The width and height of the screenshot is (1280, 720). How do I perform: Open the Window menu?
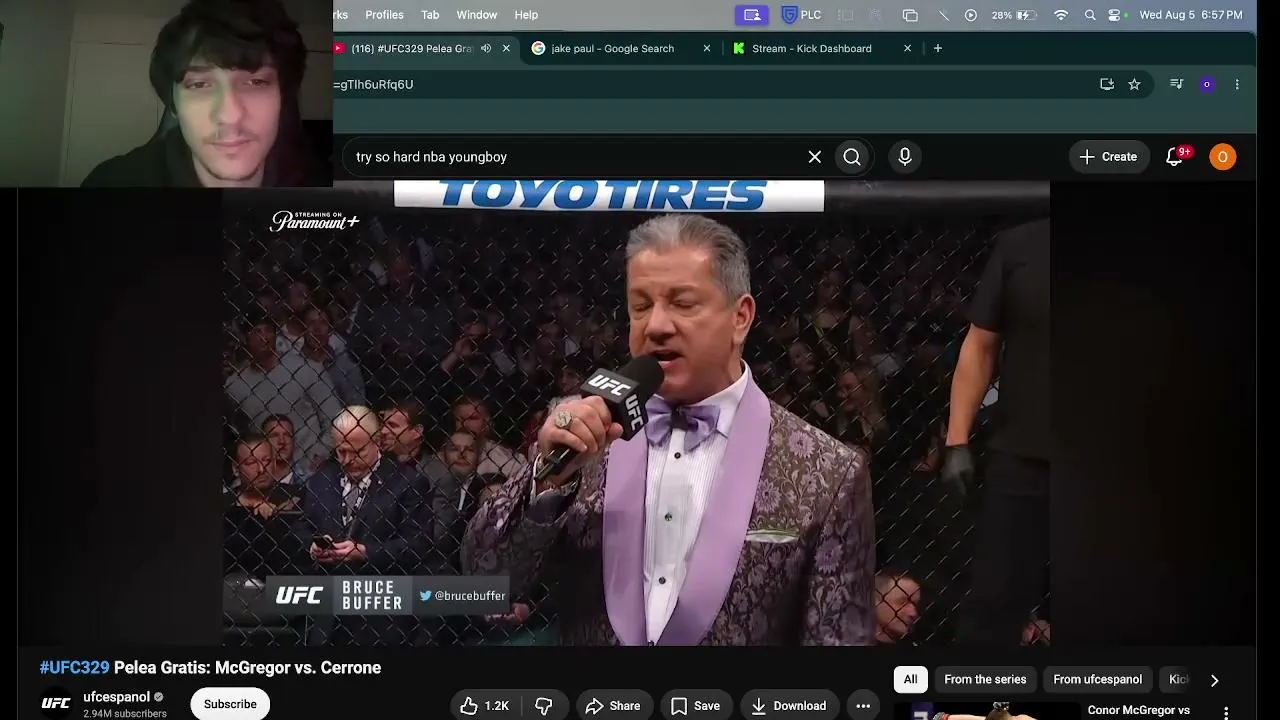[477, 15]
